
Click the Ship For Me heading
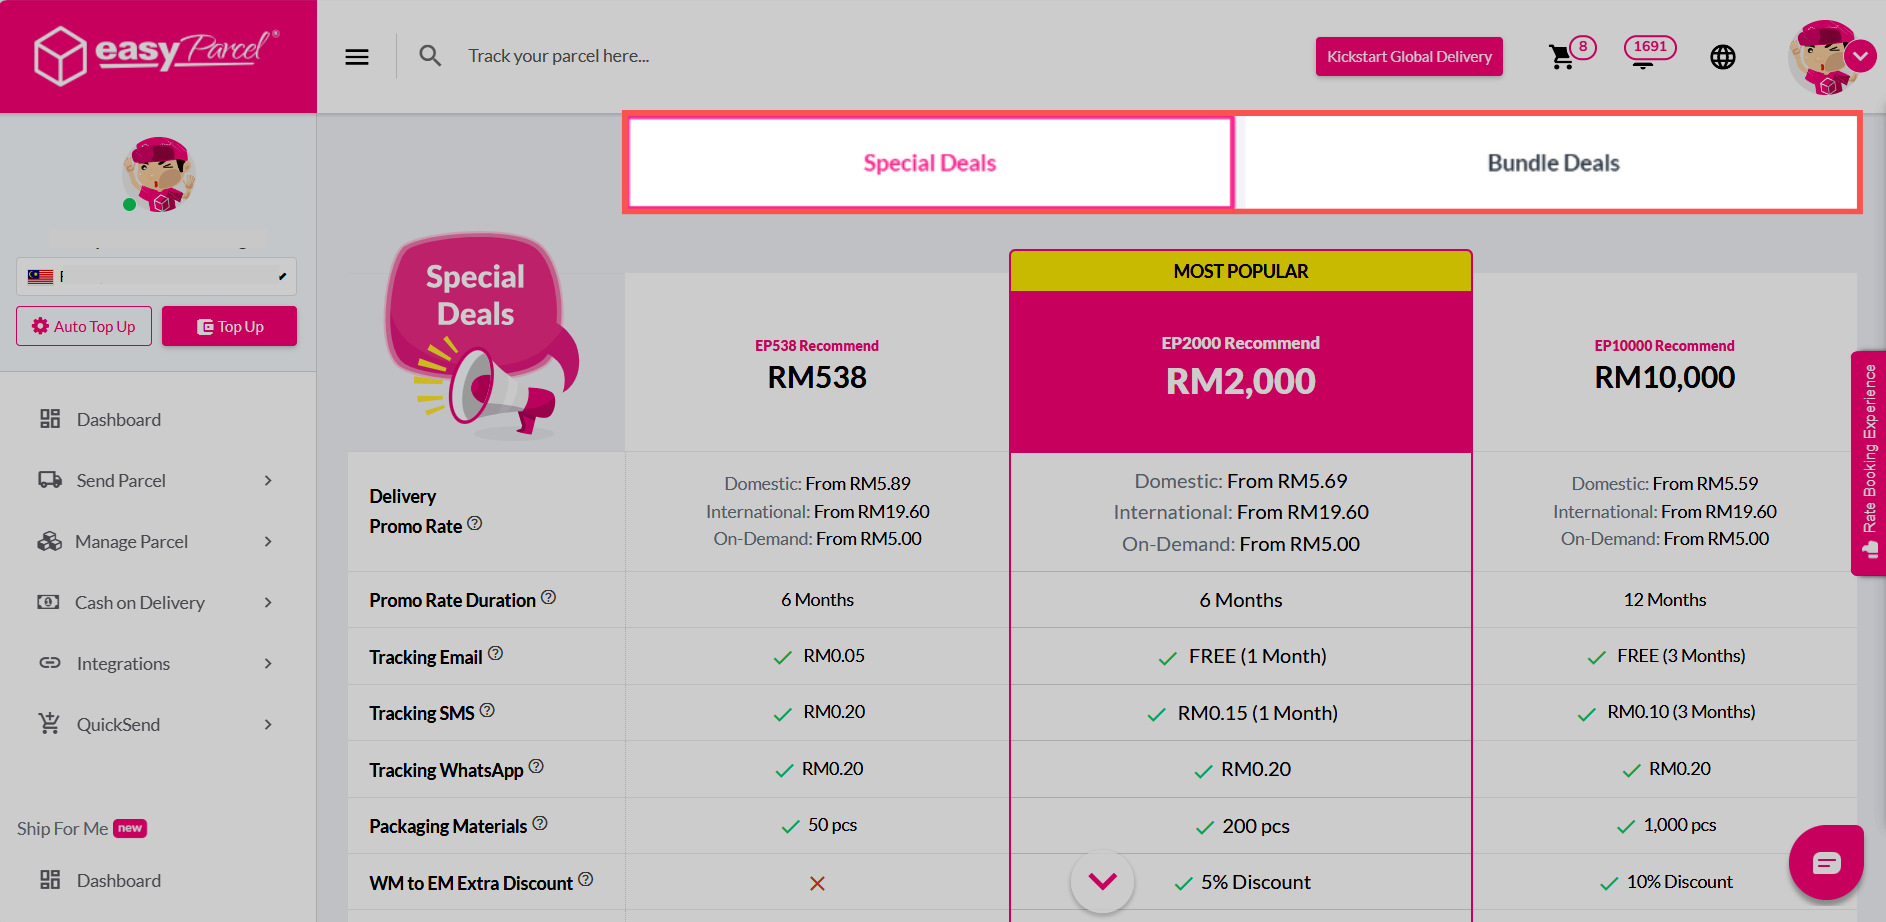click(62, 828)
